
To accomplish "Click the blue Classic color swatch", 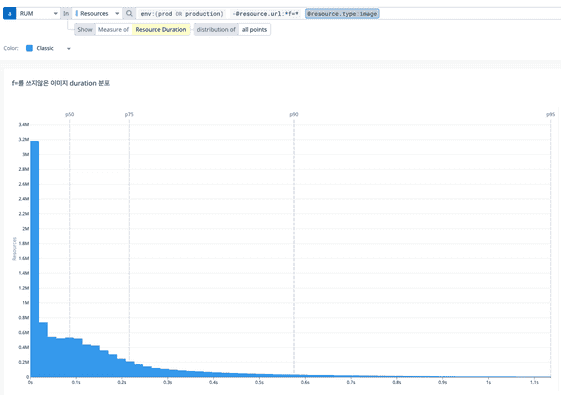I will point(29,48).
